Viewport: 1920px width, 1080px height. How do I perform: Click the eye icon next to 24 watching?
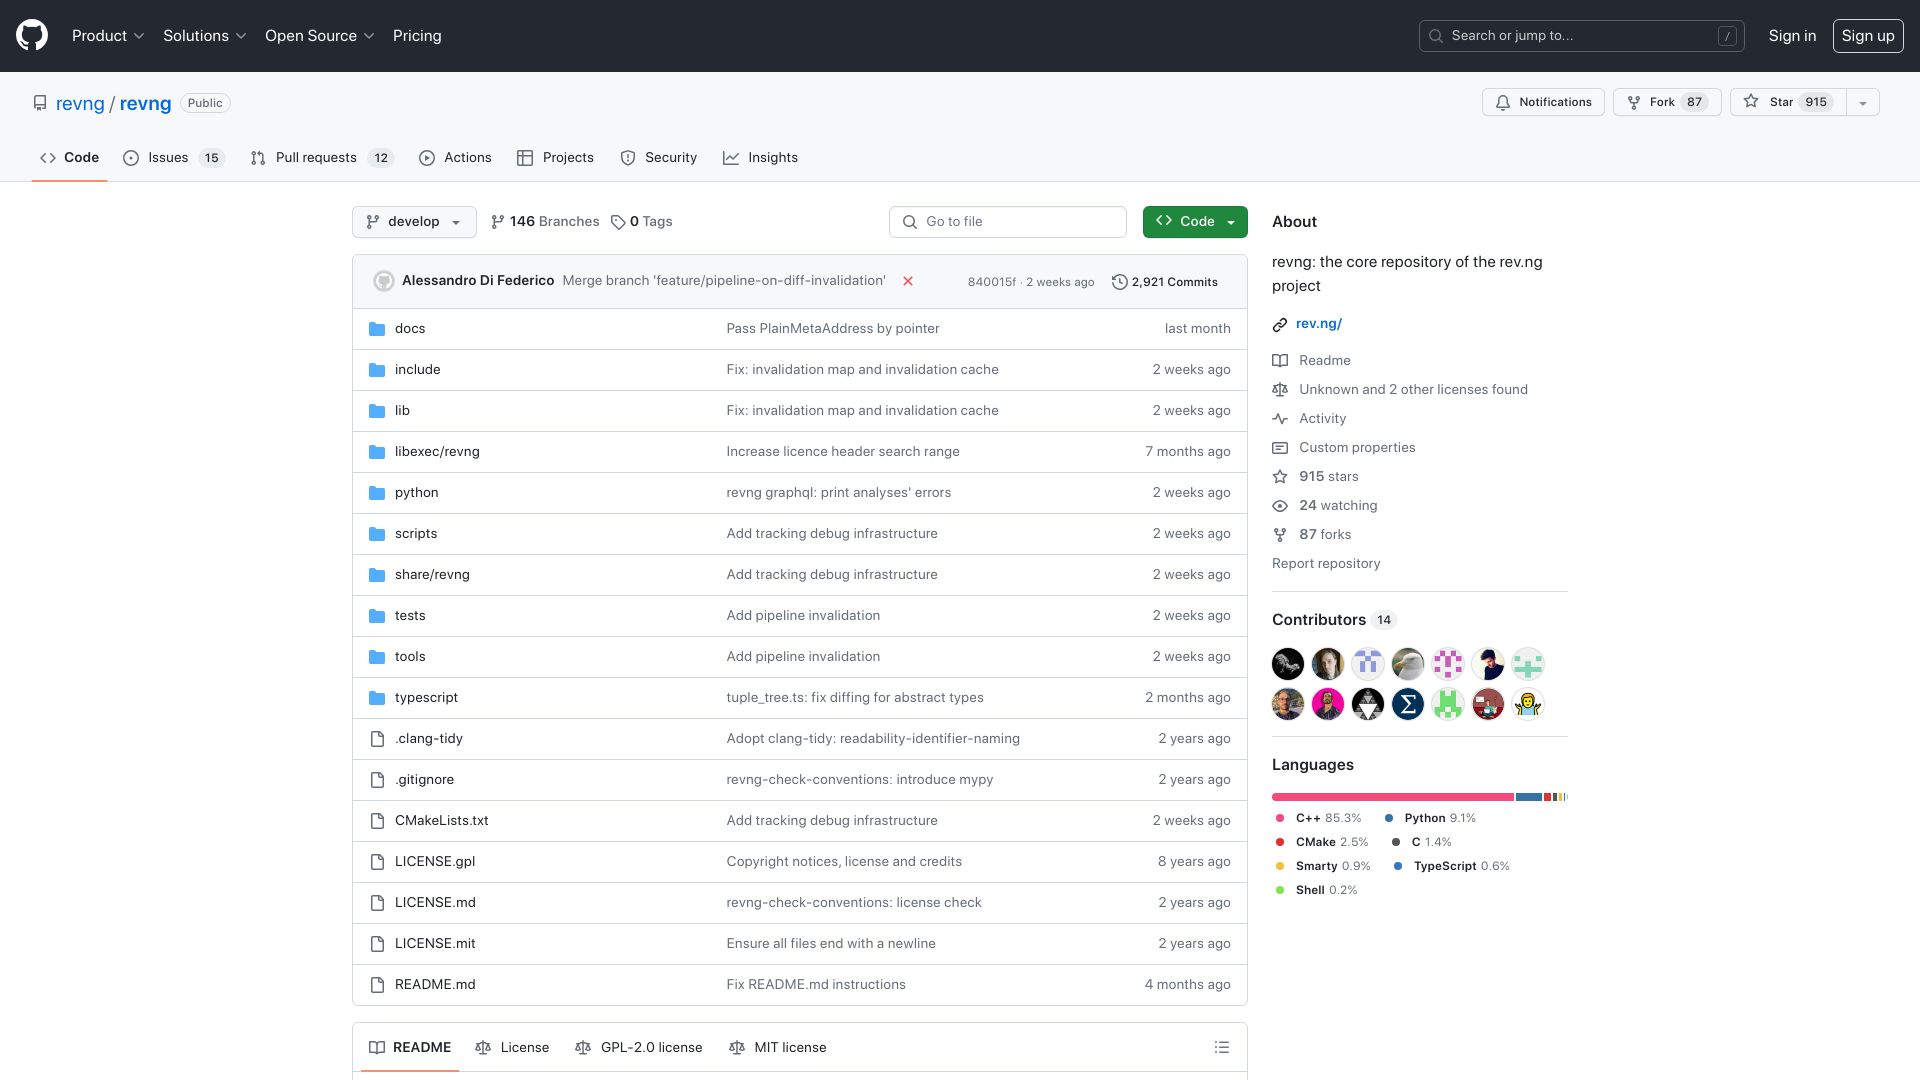(1280, 506)
